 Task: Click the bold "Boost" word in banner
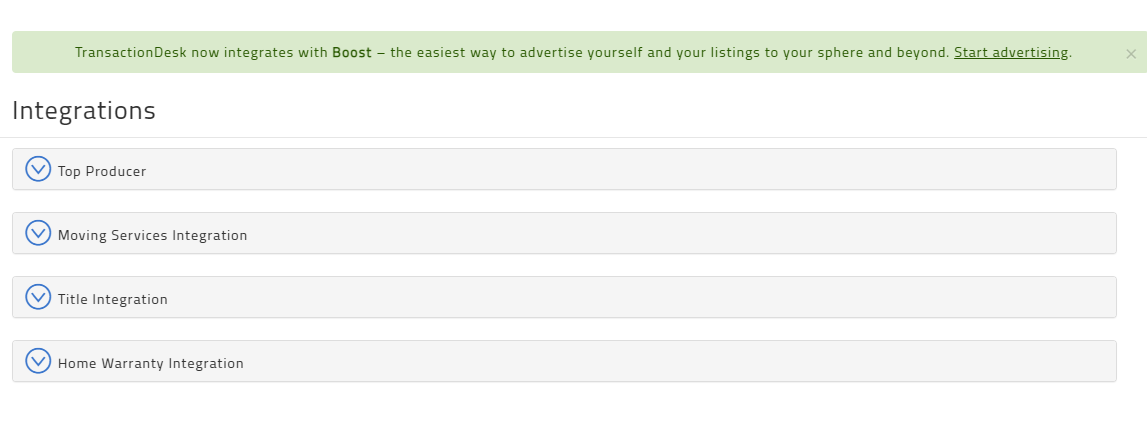coord(352,52)
